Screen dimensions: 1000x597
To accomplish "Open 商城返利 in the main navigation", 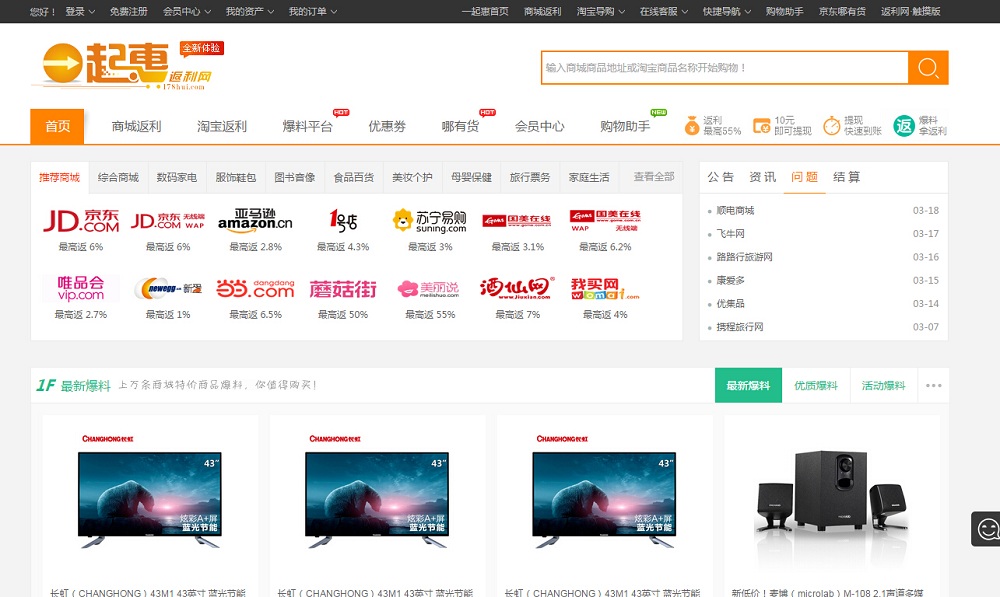I will coord(136,126).
